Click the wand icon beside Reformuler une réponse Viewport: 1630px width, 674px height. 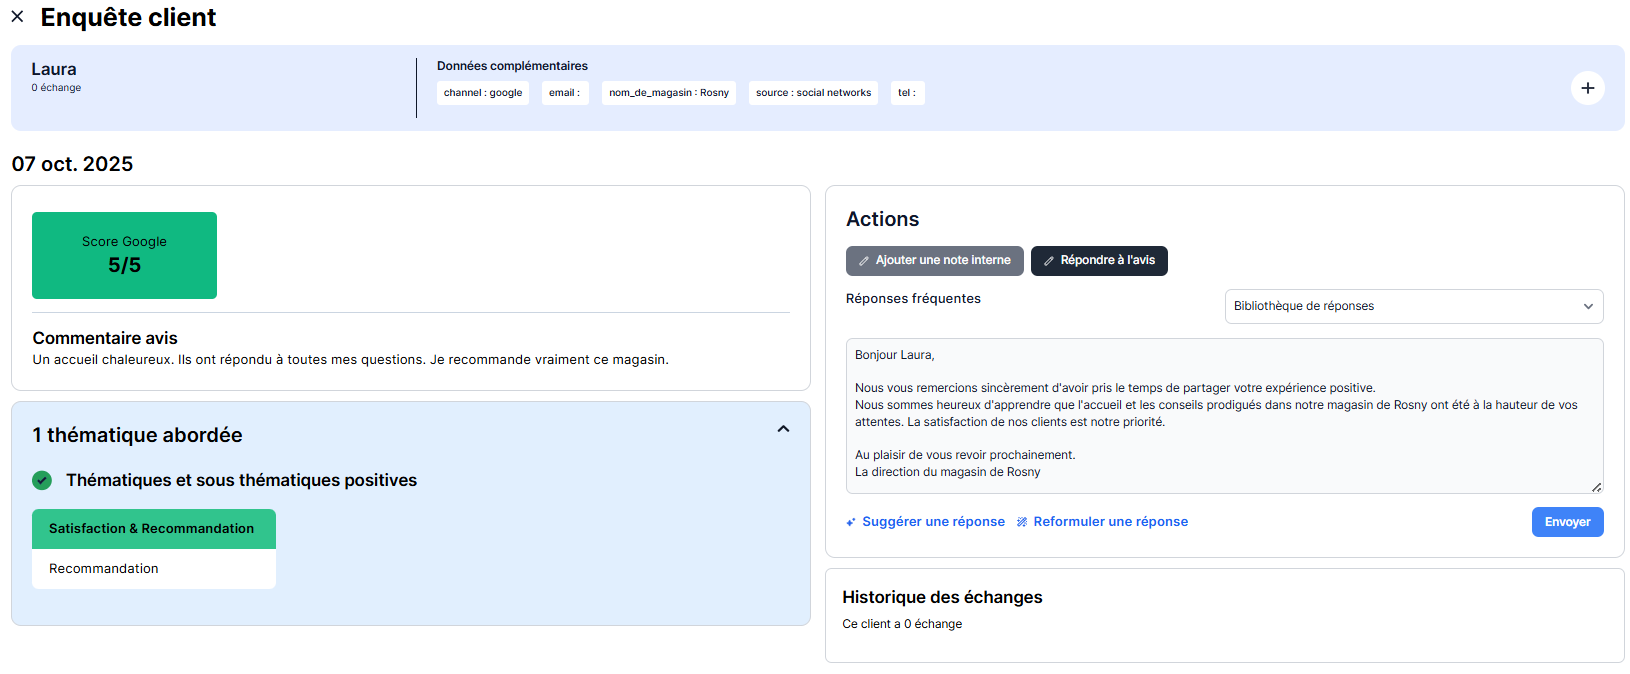pyautogui.click(x=1022, y=522)
